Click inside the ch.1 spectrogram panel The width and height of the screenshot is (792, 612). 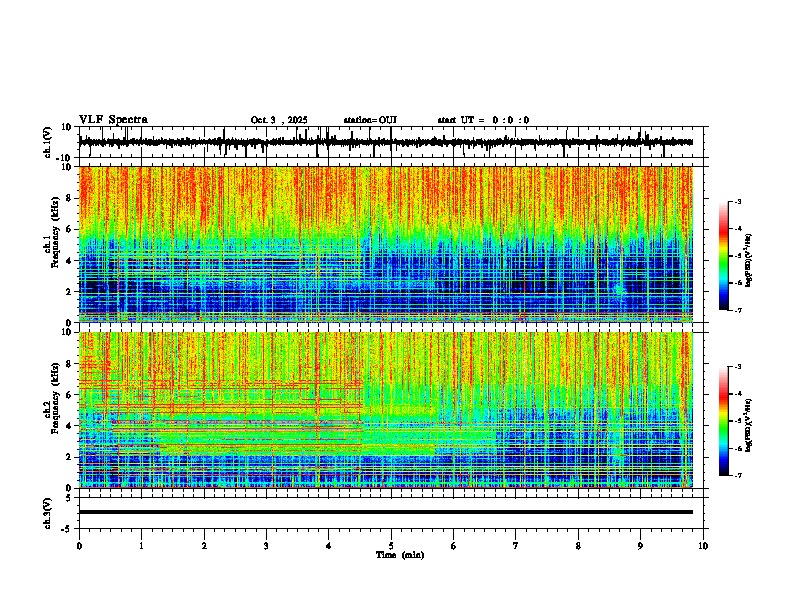386,244
